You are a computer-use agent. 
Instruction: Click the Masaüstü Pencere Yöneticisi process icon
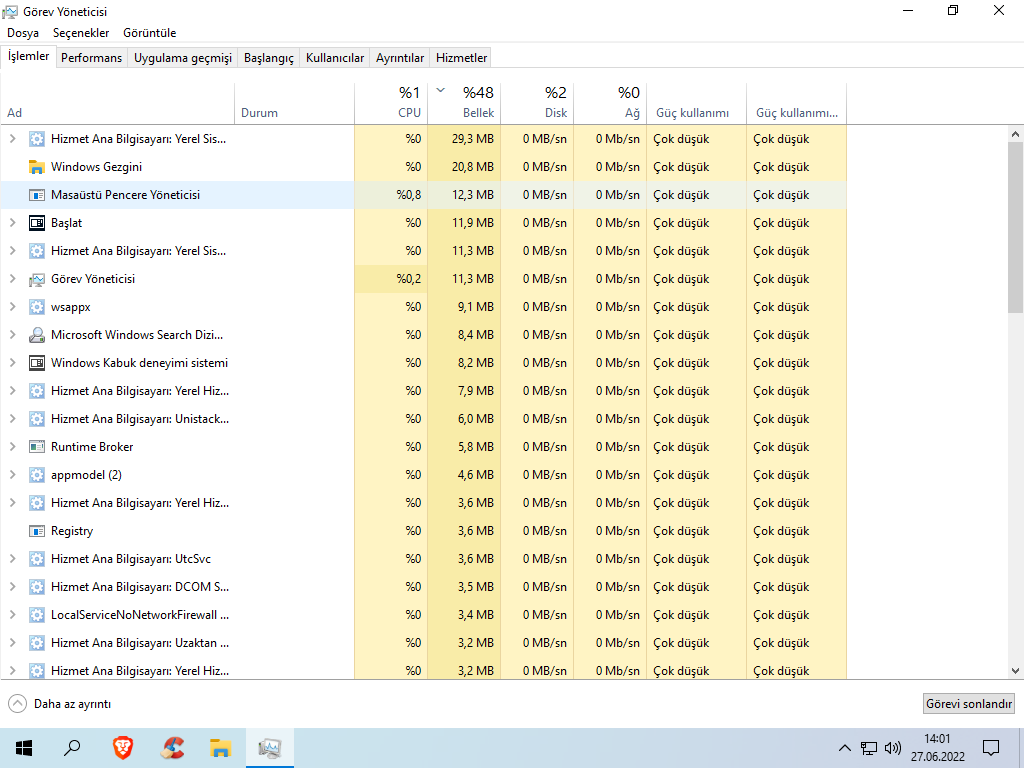pyautogui.click(x=37, y=195)
